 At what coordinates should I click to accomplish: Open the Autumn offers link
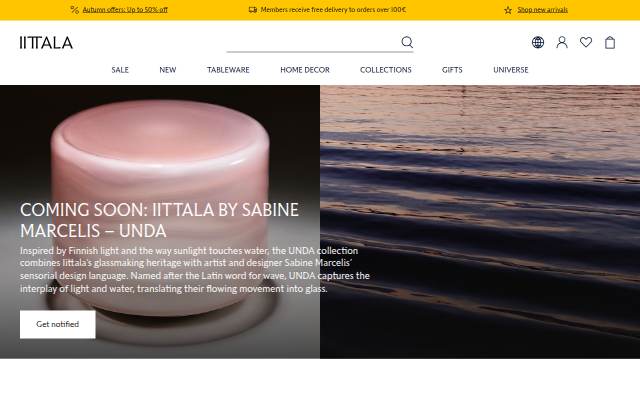coord(125,10)
